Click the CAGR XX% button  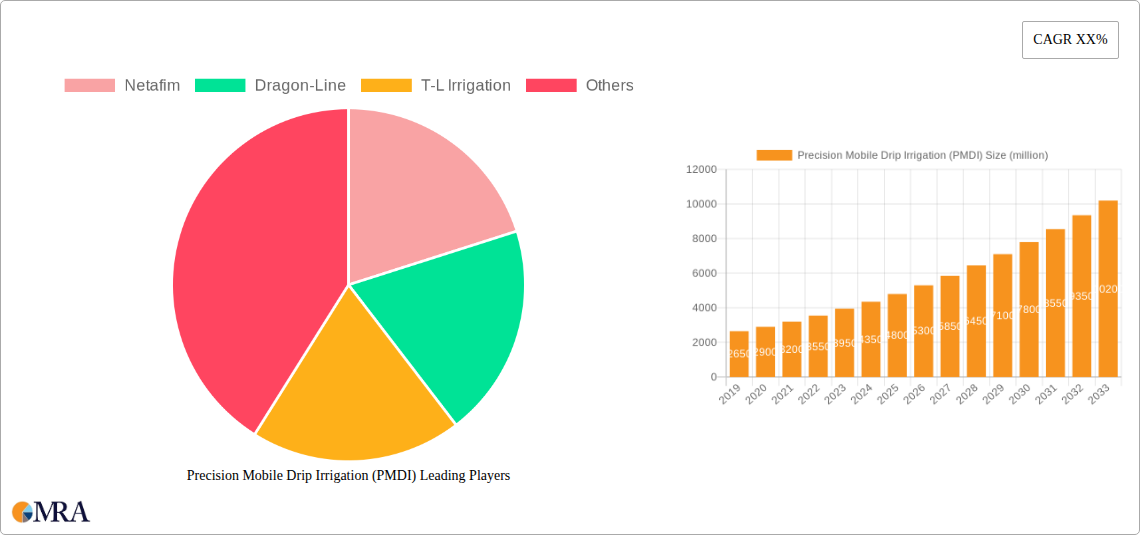[x=1069, y=40]
